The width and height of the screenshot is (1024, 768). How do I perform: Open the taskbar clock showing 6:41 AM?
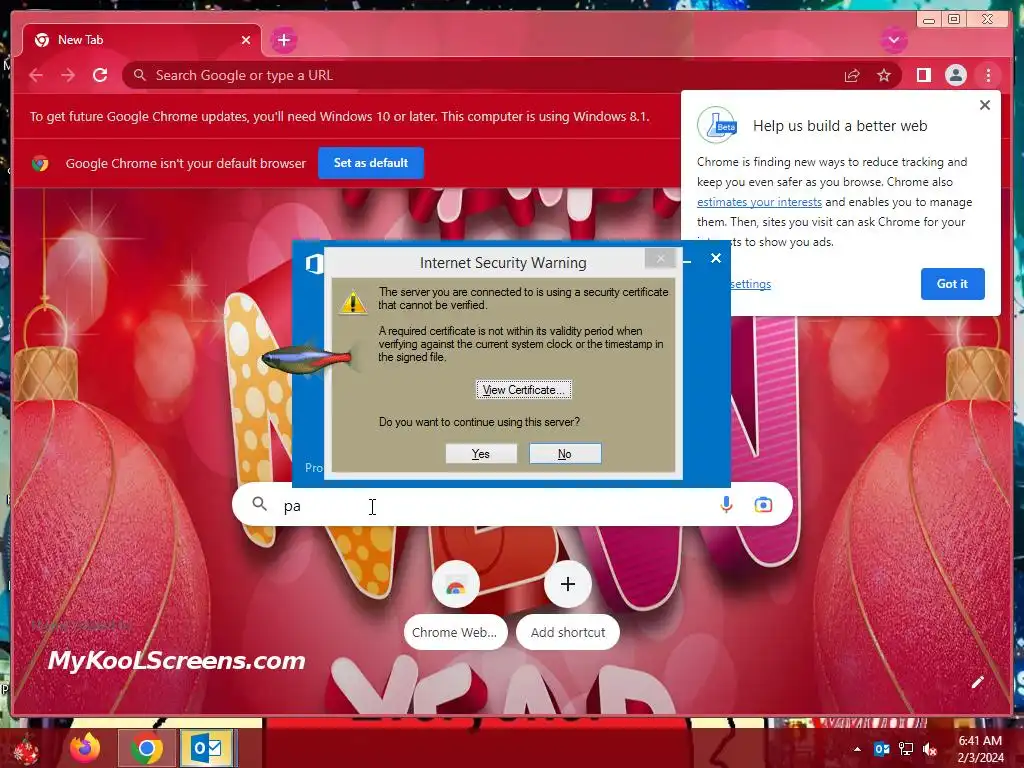coord(980,749)
